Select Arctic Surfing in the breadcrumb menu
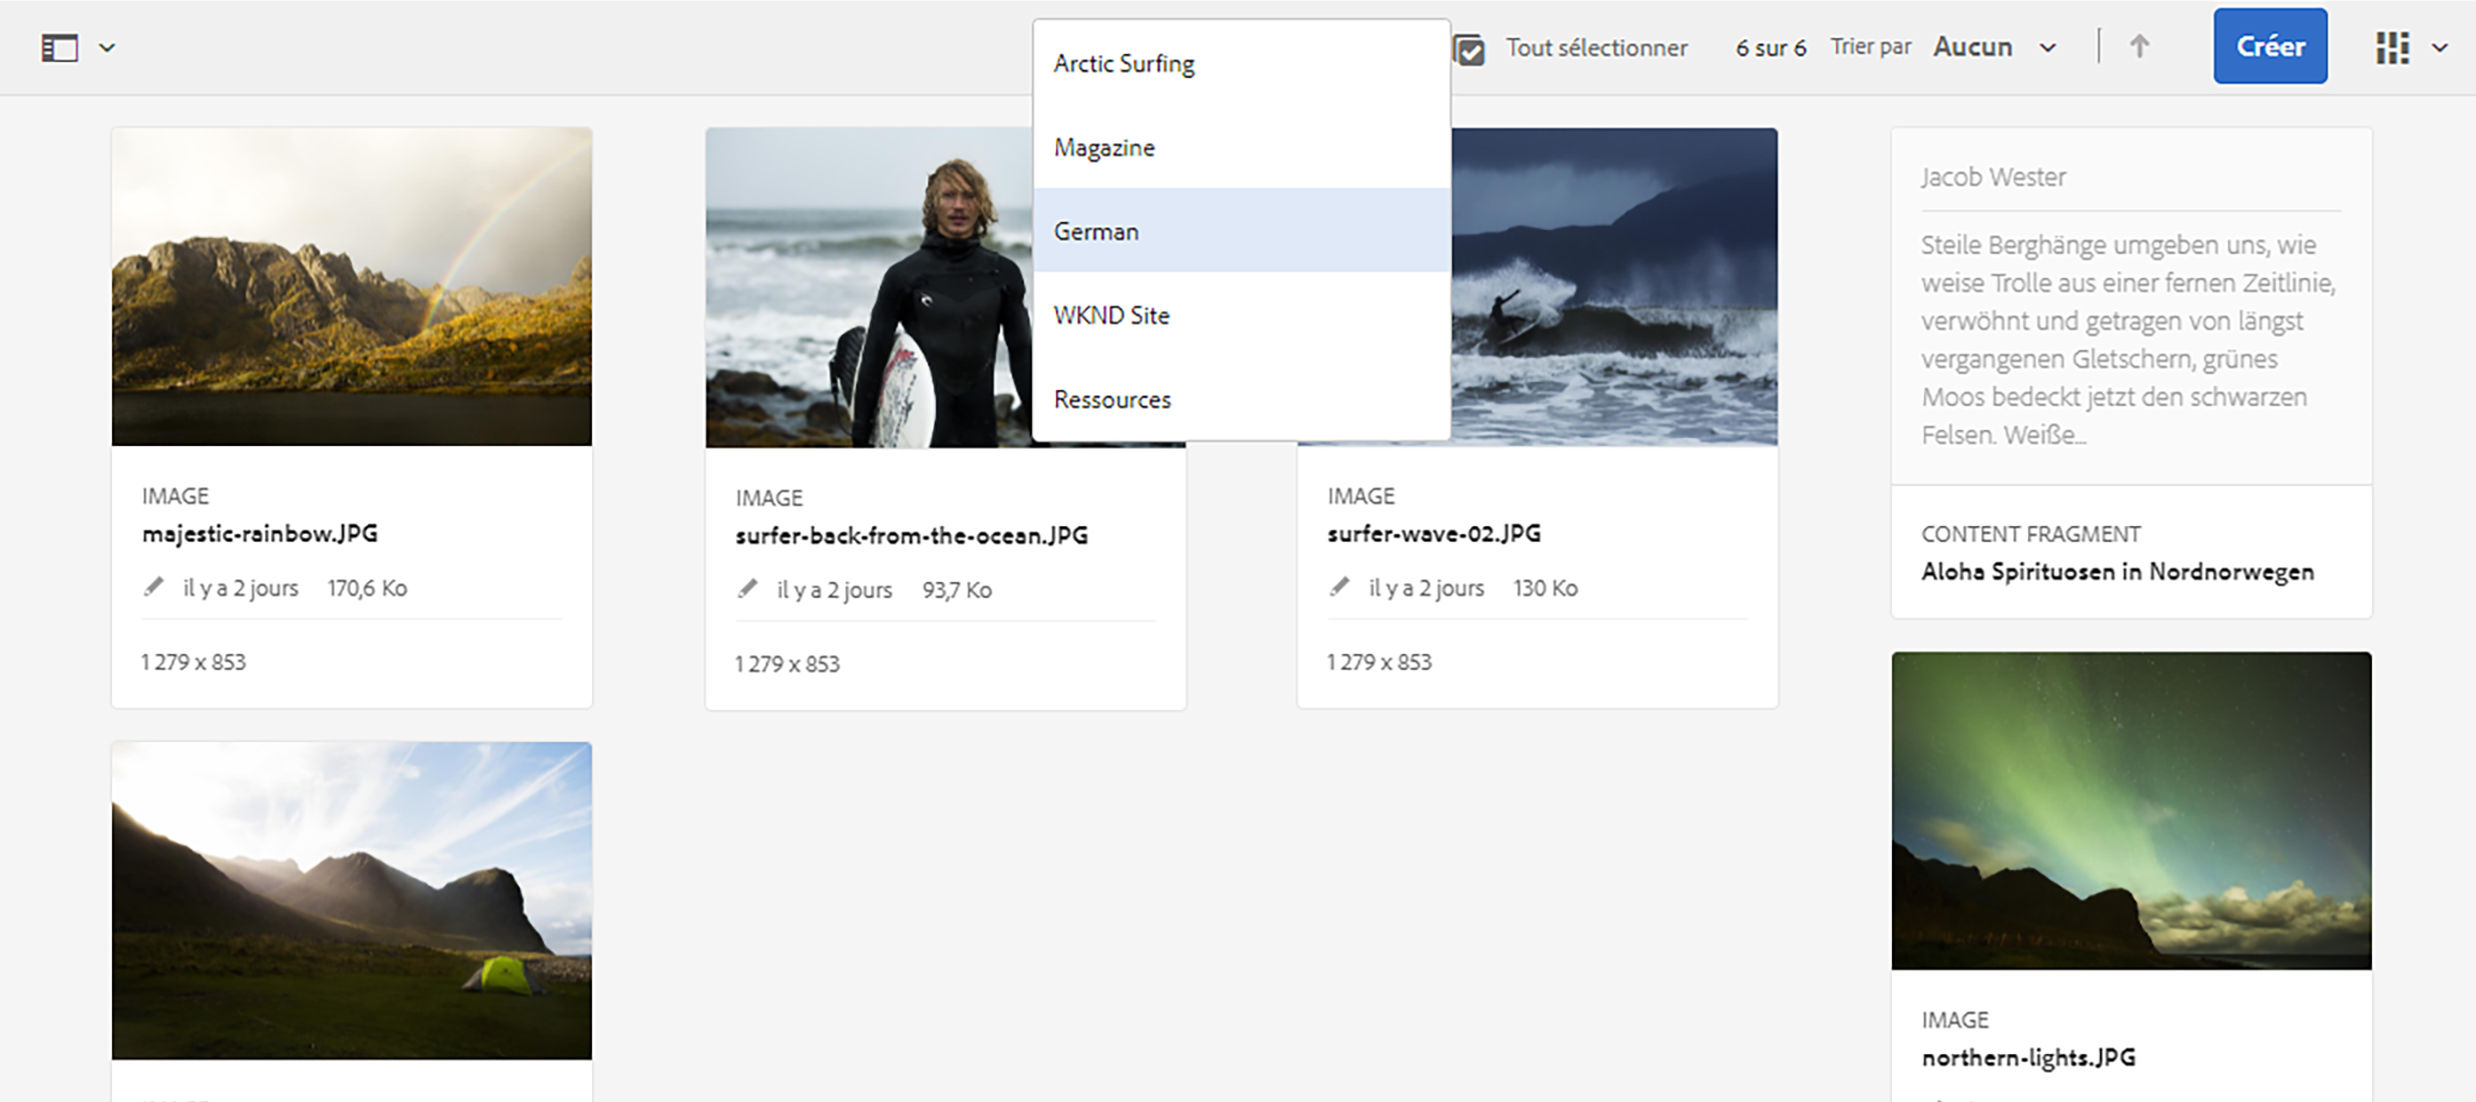The width and height of the screenshot is (2476, 1102). pos(1124,63)
